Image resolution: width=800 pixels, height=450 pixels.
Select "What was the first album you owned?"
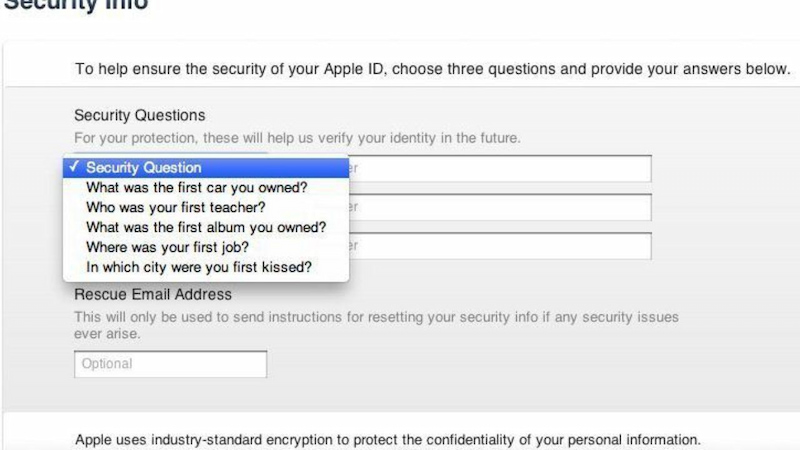click(x=206, y=227)
